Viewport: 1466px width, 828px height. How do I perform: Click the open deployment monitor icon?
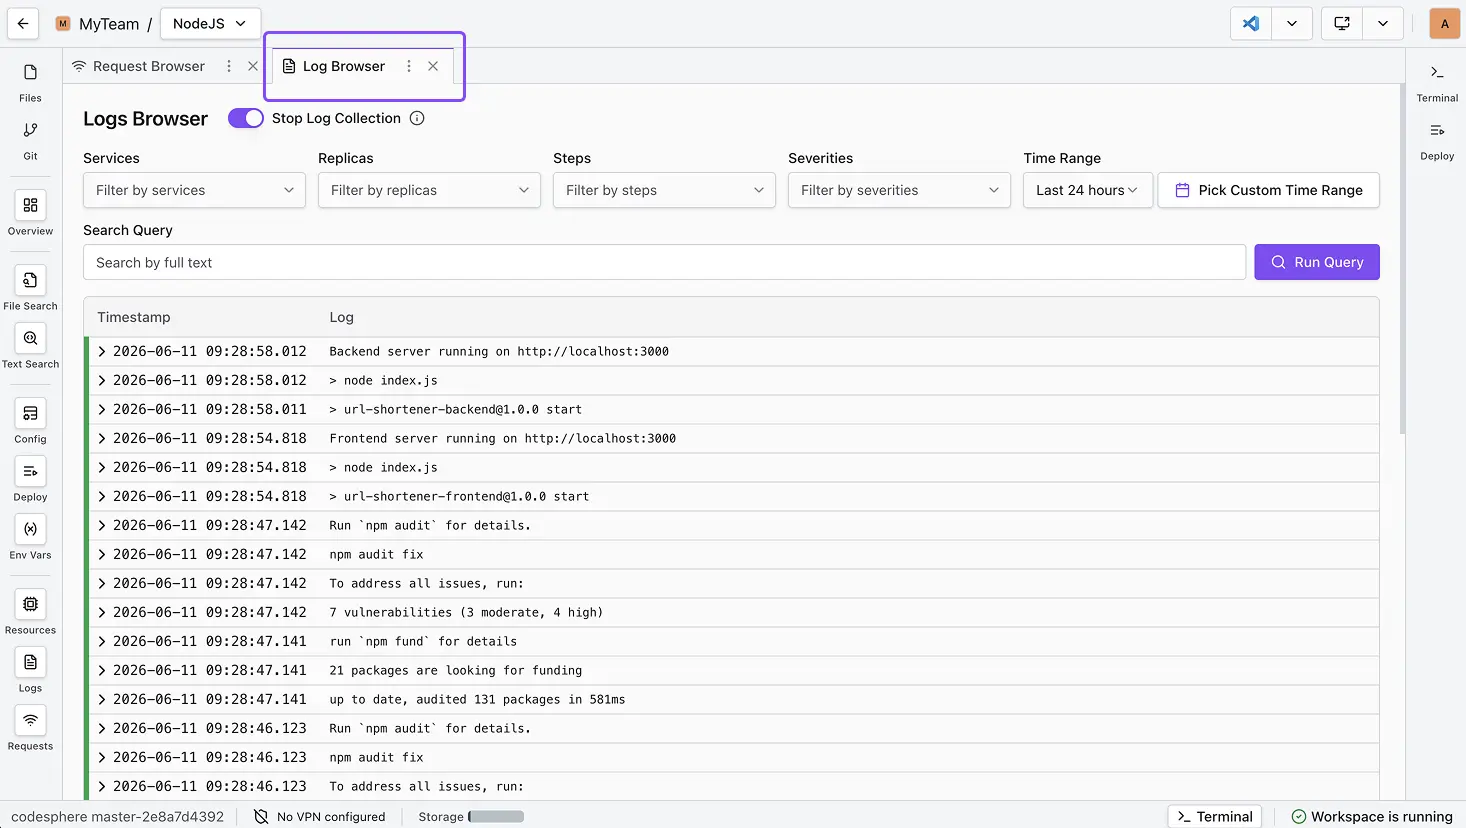[x=1342, y=23]
